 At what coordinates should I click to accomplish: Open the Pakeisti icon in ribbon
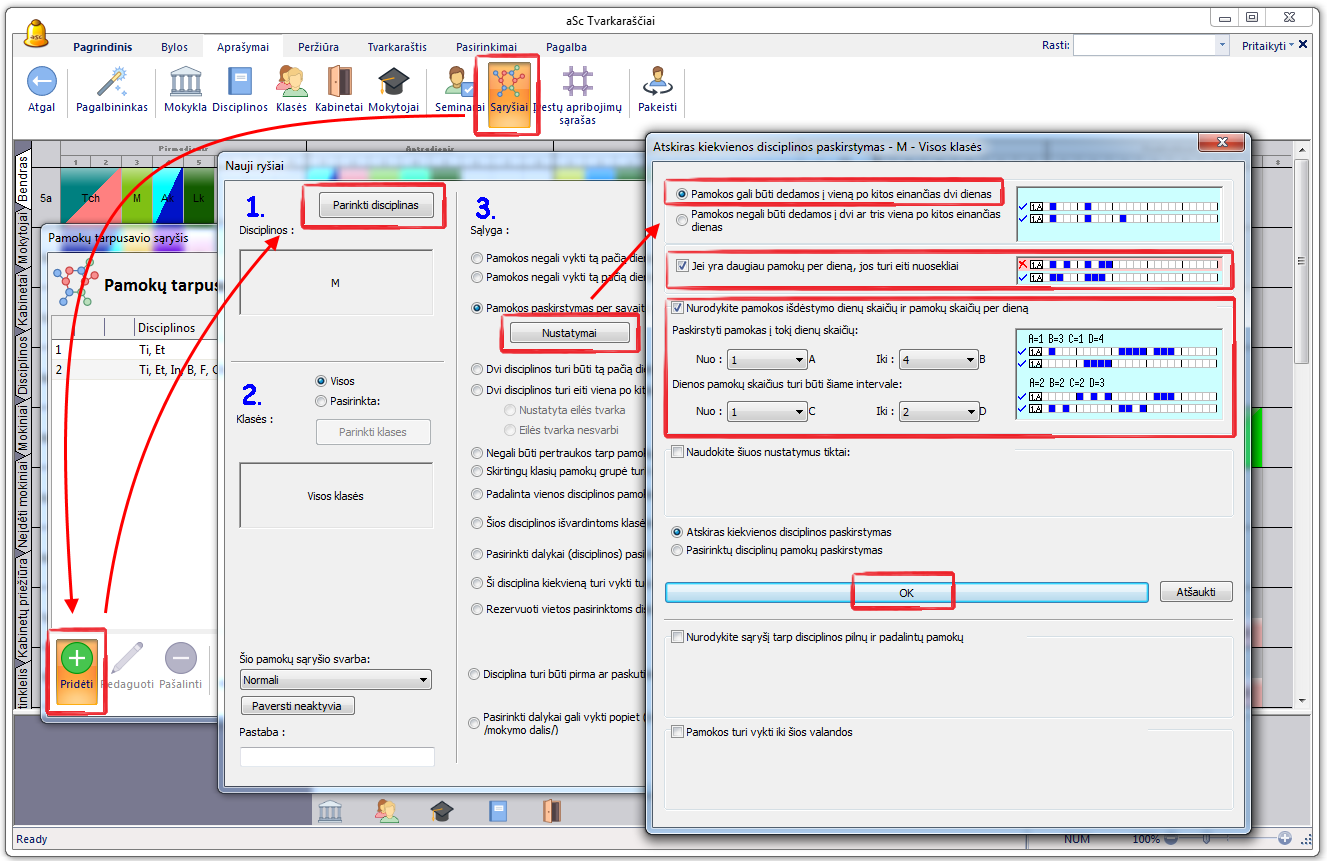tap(657, 84)
